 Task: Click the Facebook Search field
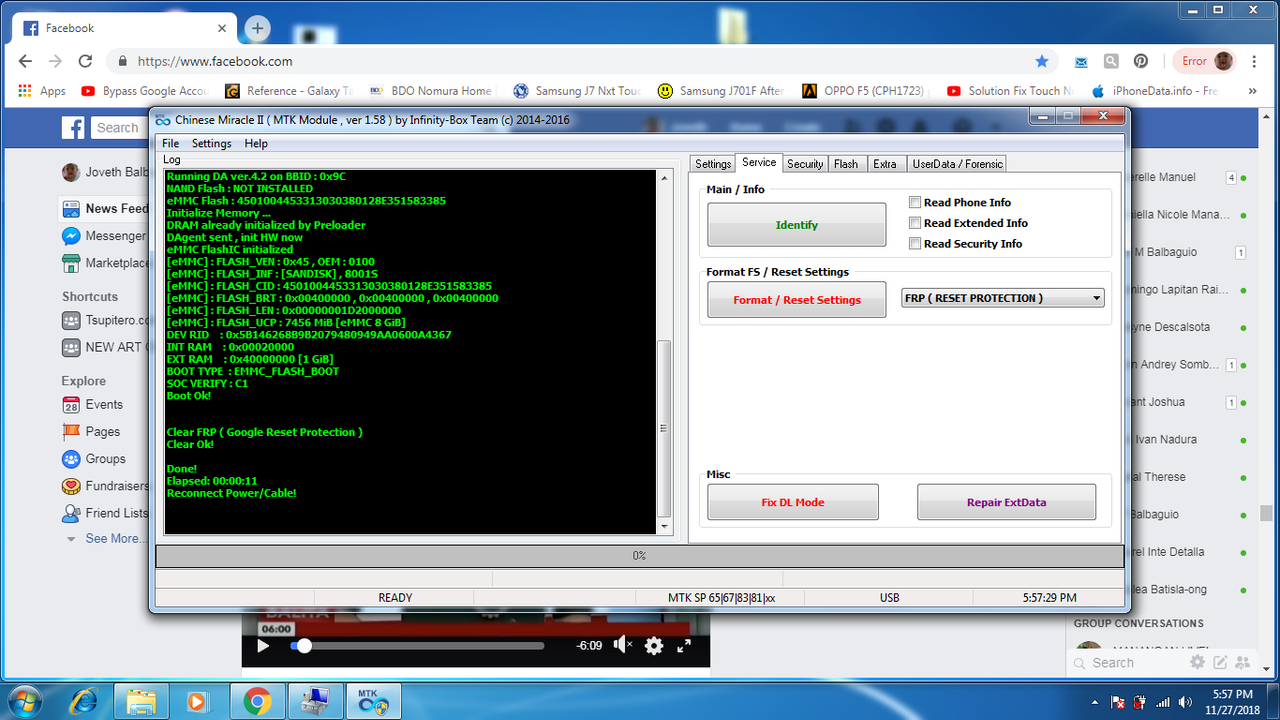[x=118, y=127]
